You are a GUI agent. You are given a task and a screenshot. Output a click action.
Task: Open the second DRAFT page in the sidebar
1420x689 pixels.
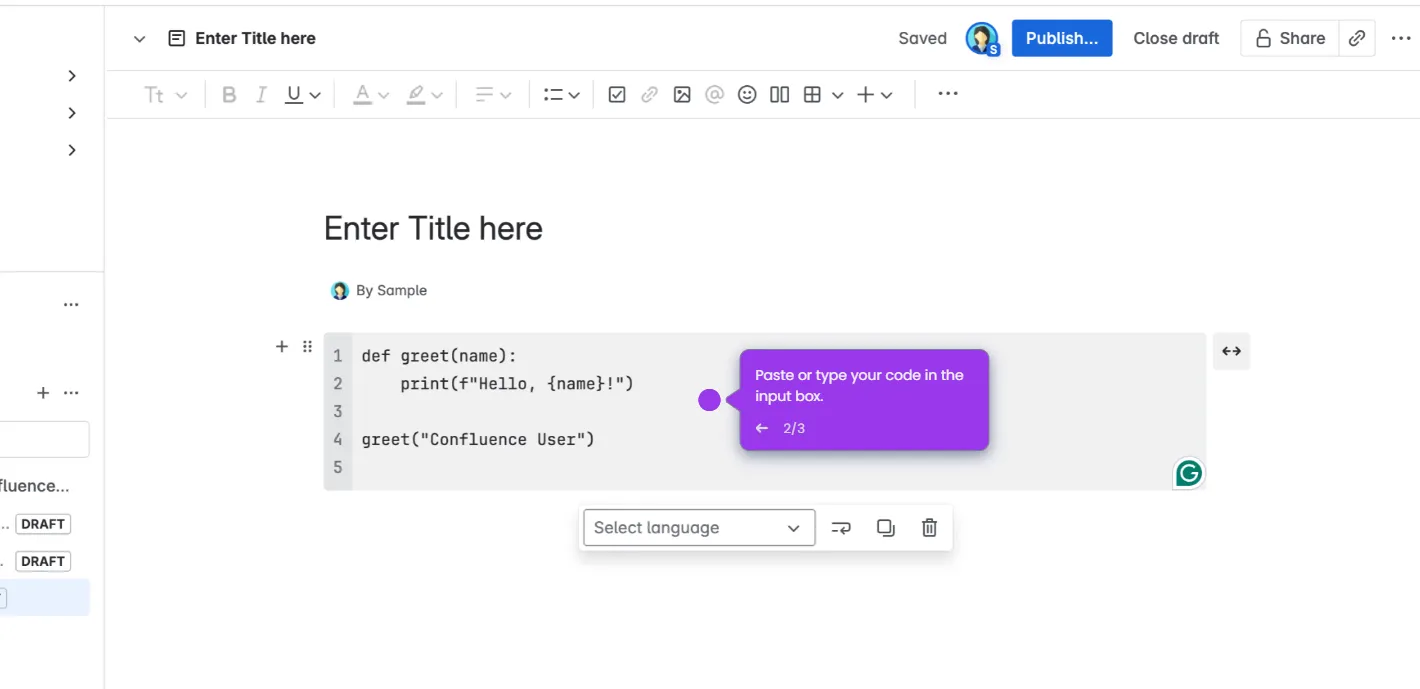click(43, 561)
